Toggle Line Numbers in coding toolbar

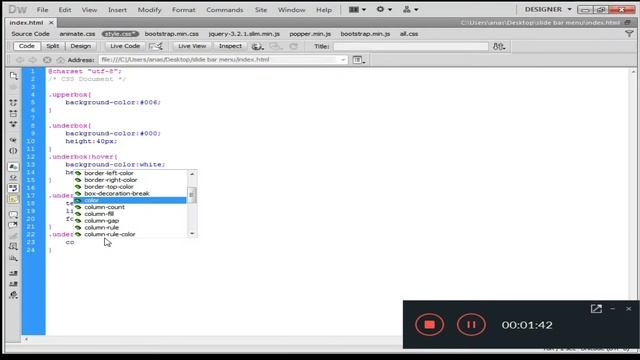click(13, 167)
